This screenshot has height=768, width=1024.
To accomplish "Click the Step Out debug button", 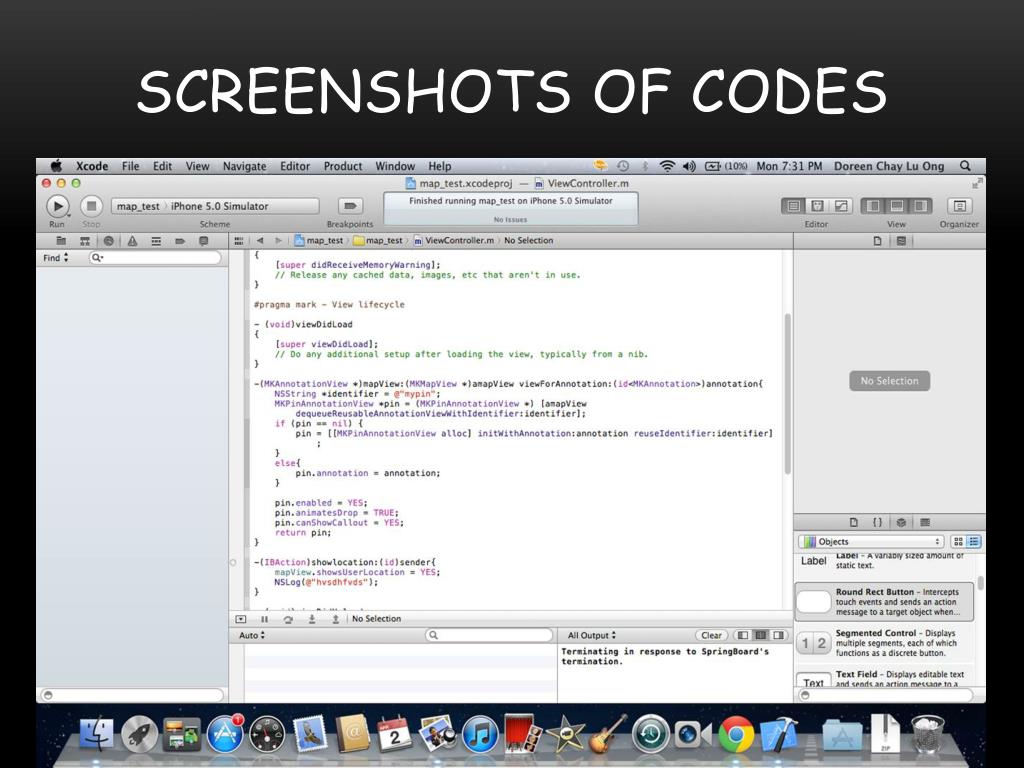I will point(335,619).
